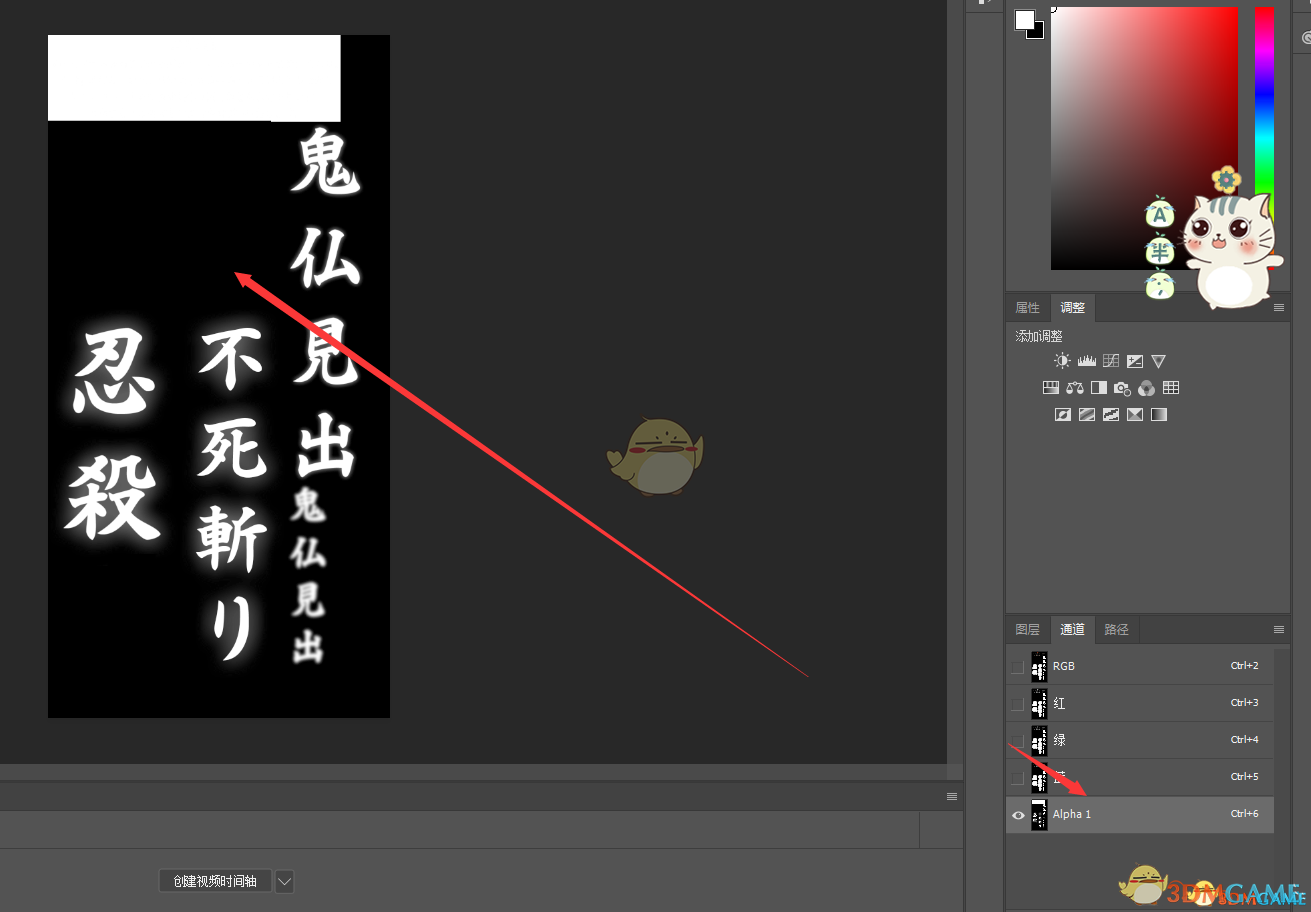Click the input method half-width 半 icon
Image resolution: width=1311 pixels, height=912 pixels.
[1159, 249]
